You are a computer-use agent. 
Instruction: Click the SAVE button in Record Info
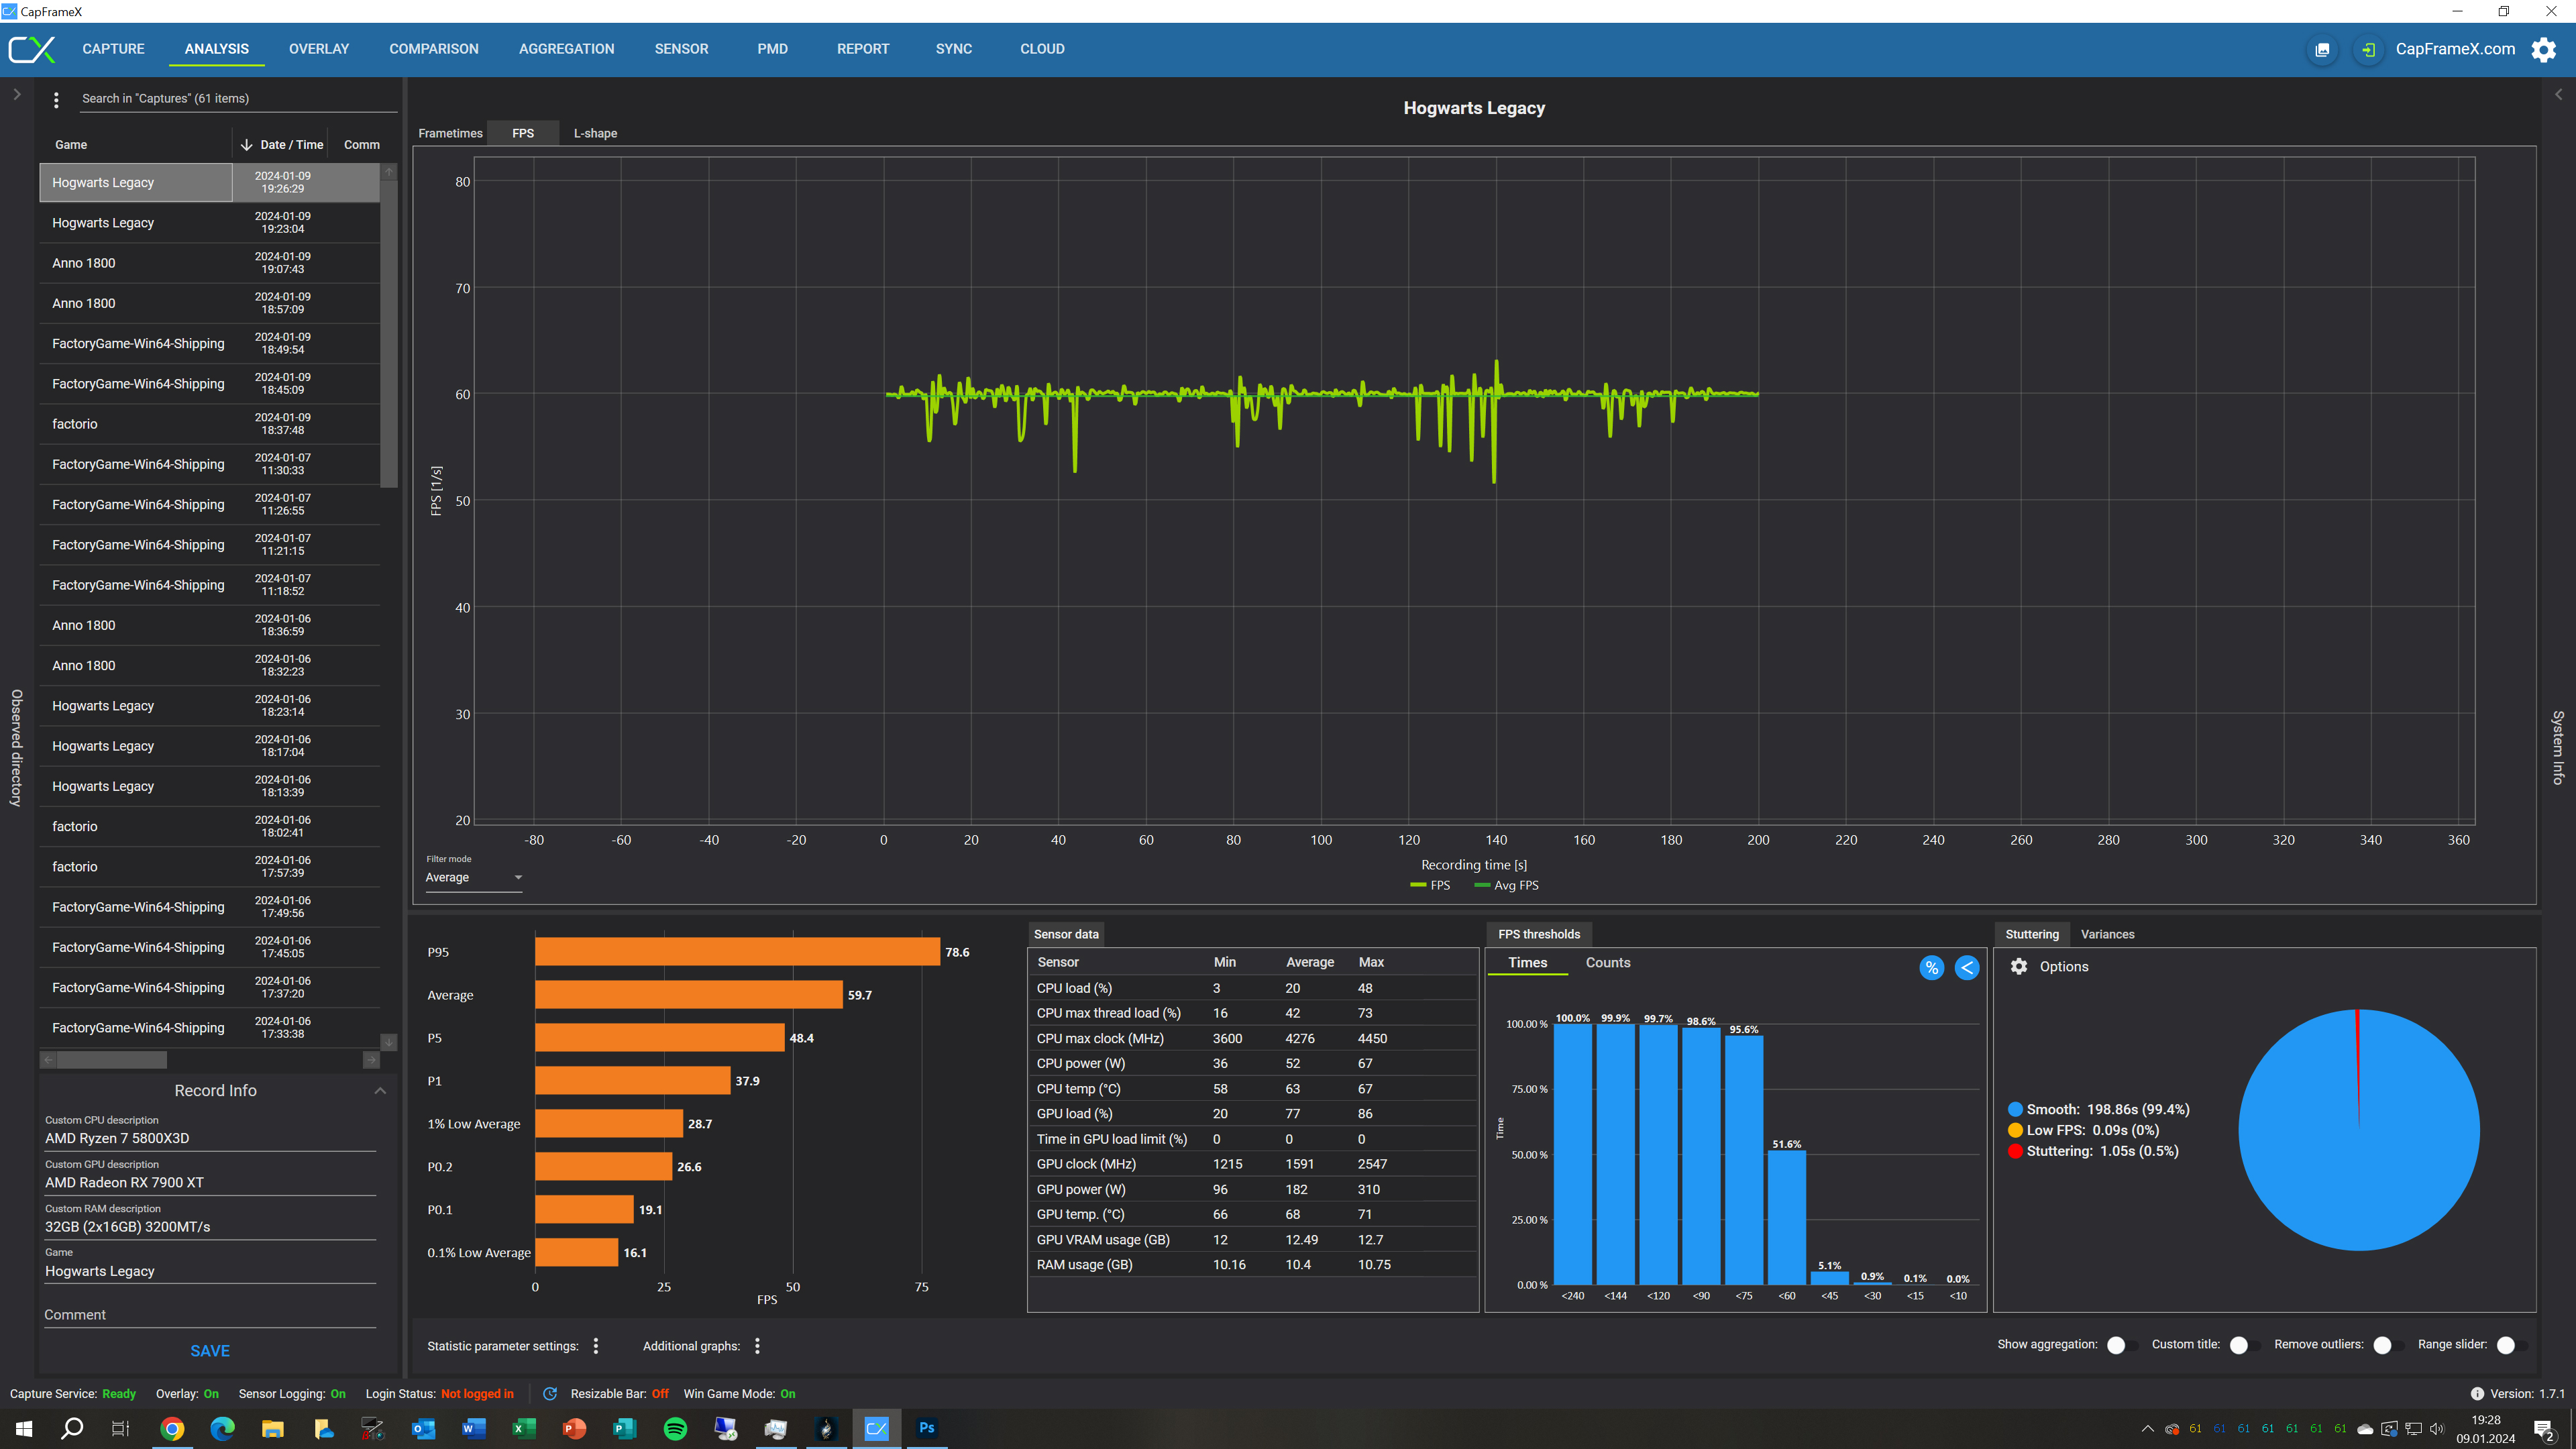(x=210, y=1350)
